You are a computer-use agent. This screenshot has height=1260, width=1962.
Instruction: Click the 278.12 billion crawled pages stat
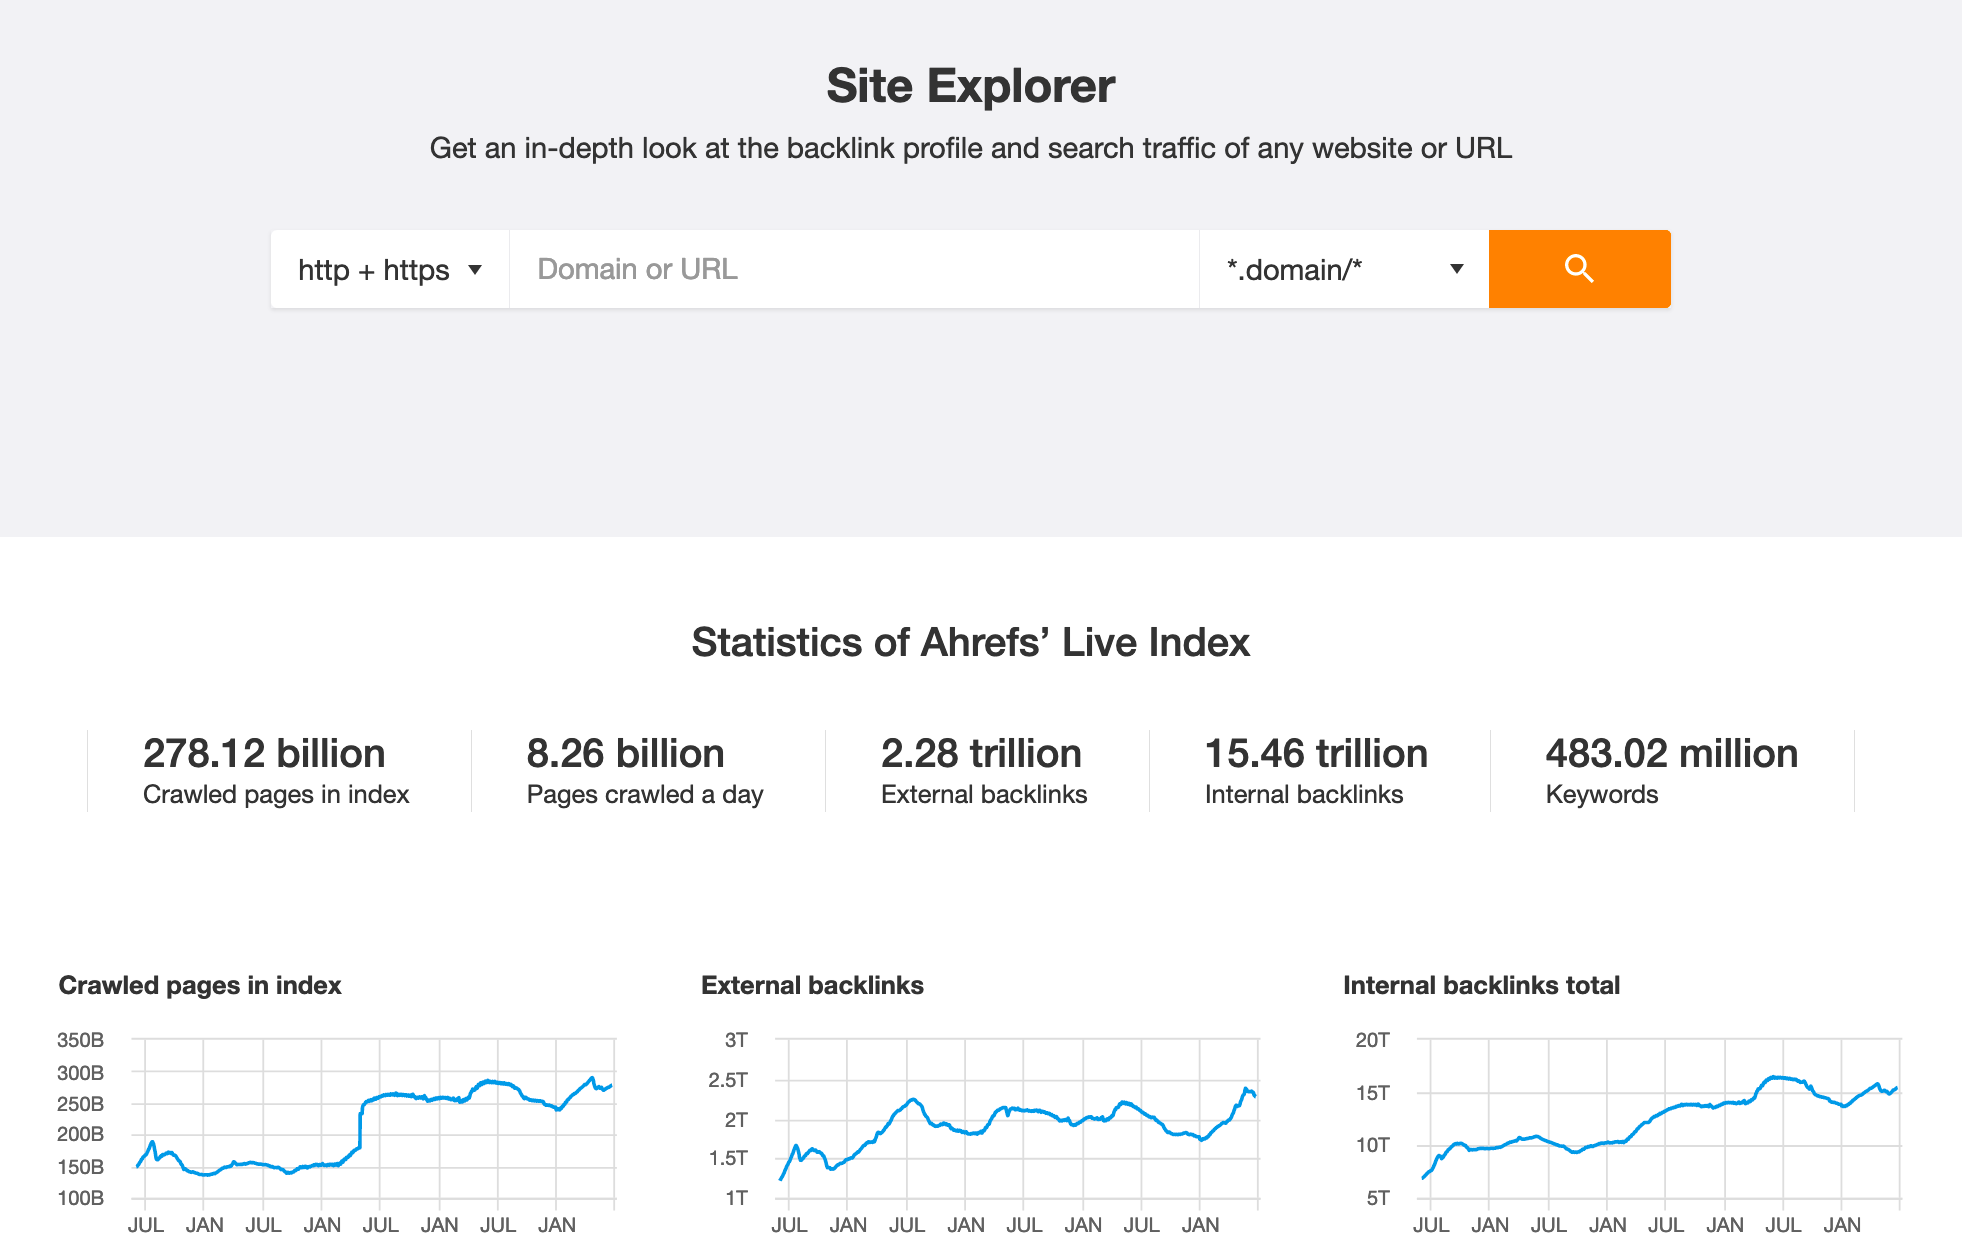[x=264, y=753]
